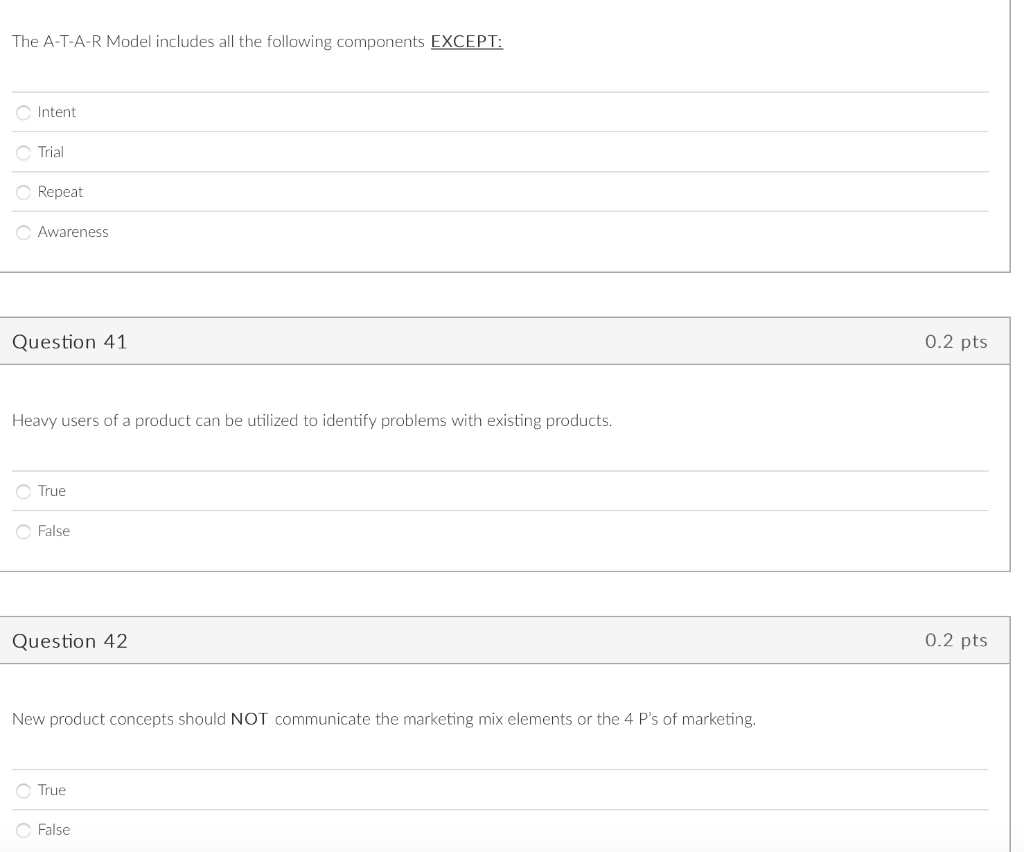Choose True for Question 41
Image resolution: width=1024 pixels, height=852 pixels.
[x=22, y=491]
